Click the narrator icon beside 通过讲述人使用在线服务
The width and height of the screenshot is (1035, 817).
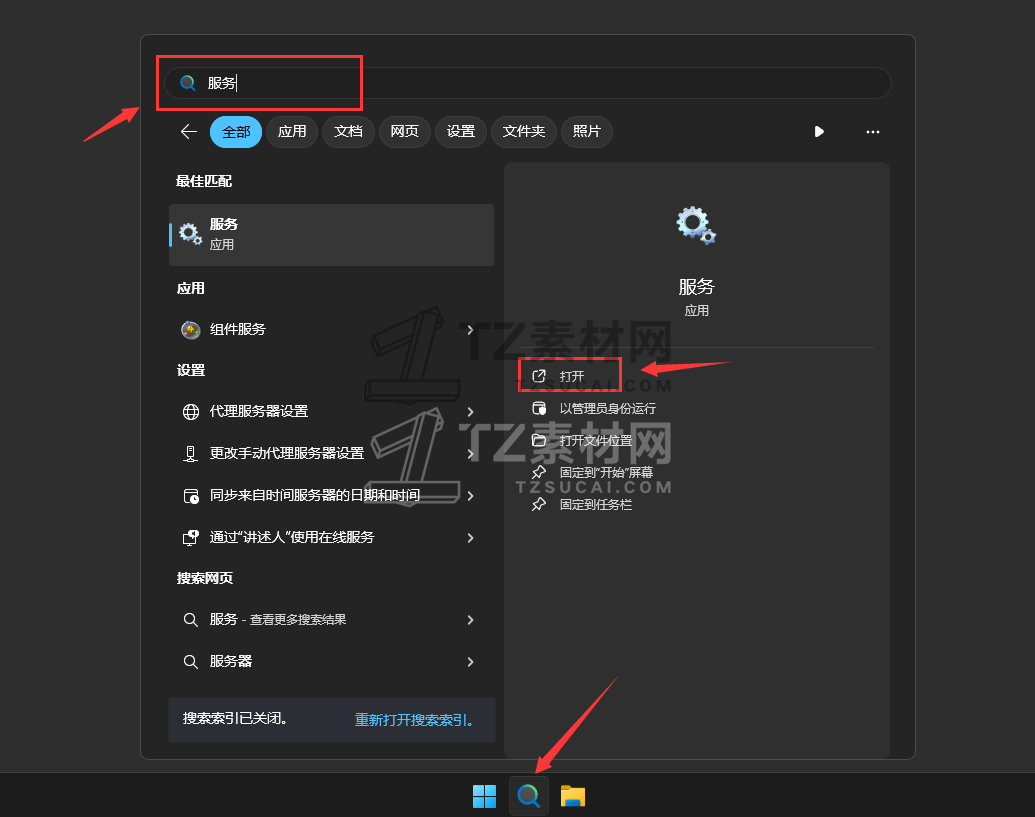191,538
